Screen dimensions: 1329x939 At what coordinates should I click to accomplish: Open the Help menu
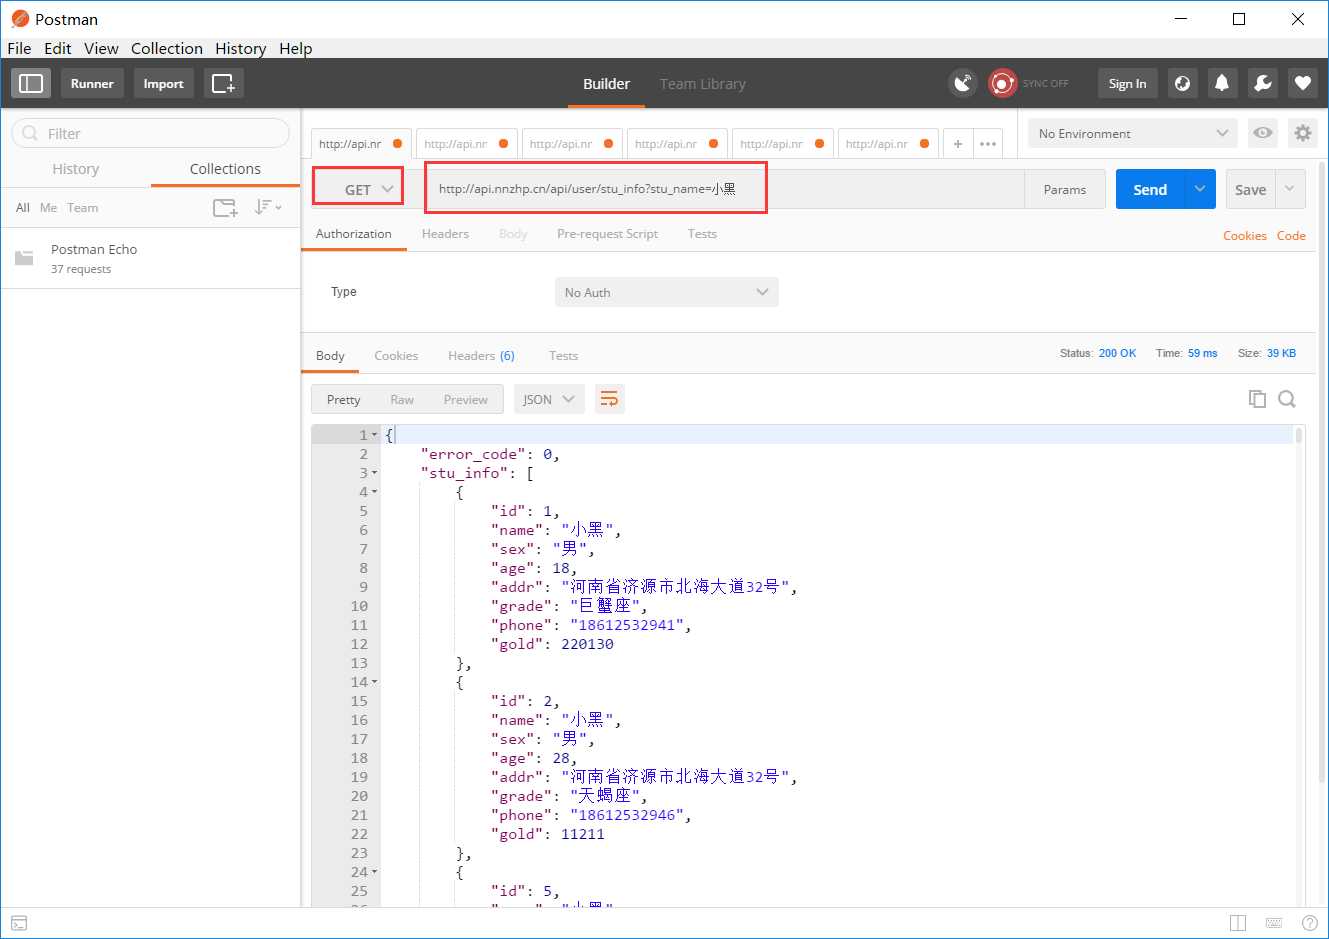click(x=296, y=48)
